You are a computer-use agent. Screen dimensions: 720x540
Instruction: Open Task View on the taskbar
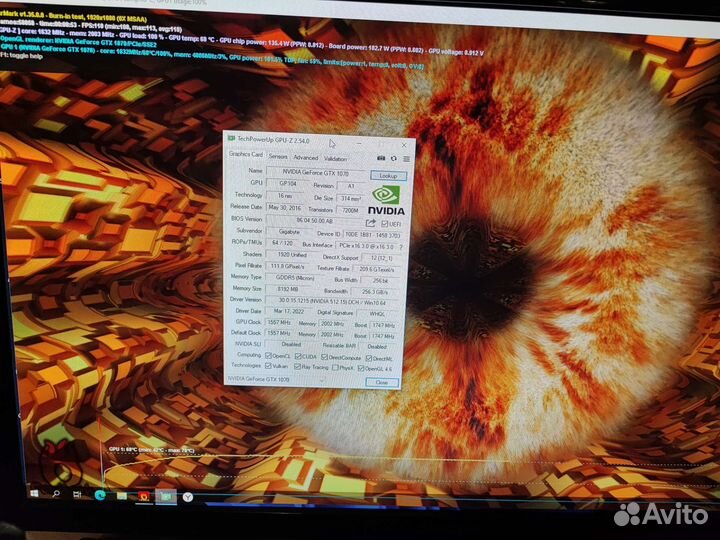tap(77, 494)
